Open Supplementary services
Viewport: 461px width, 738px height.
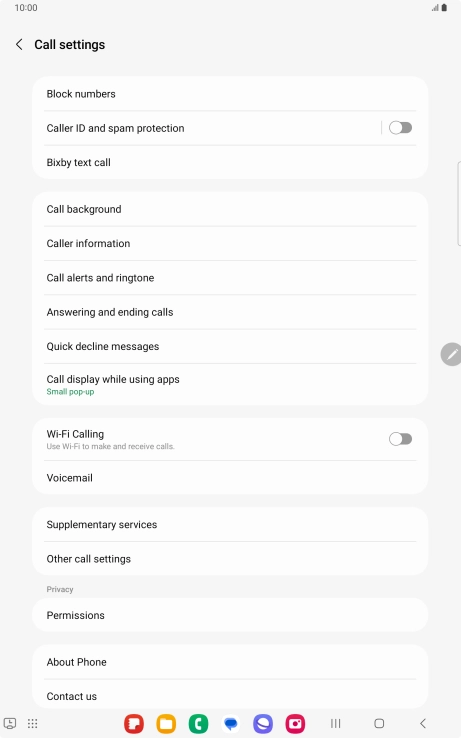point(230,524)
